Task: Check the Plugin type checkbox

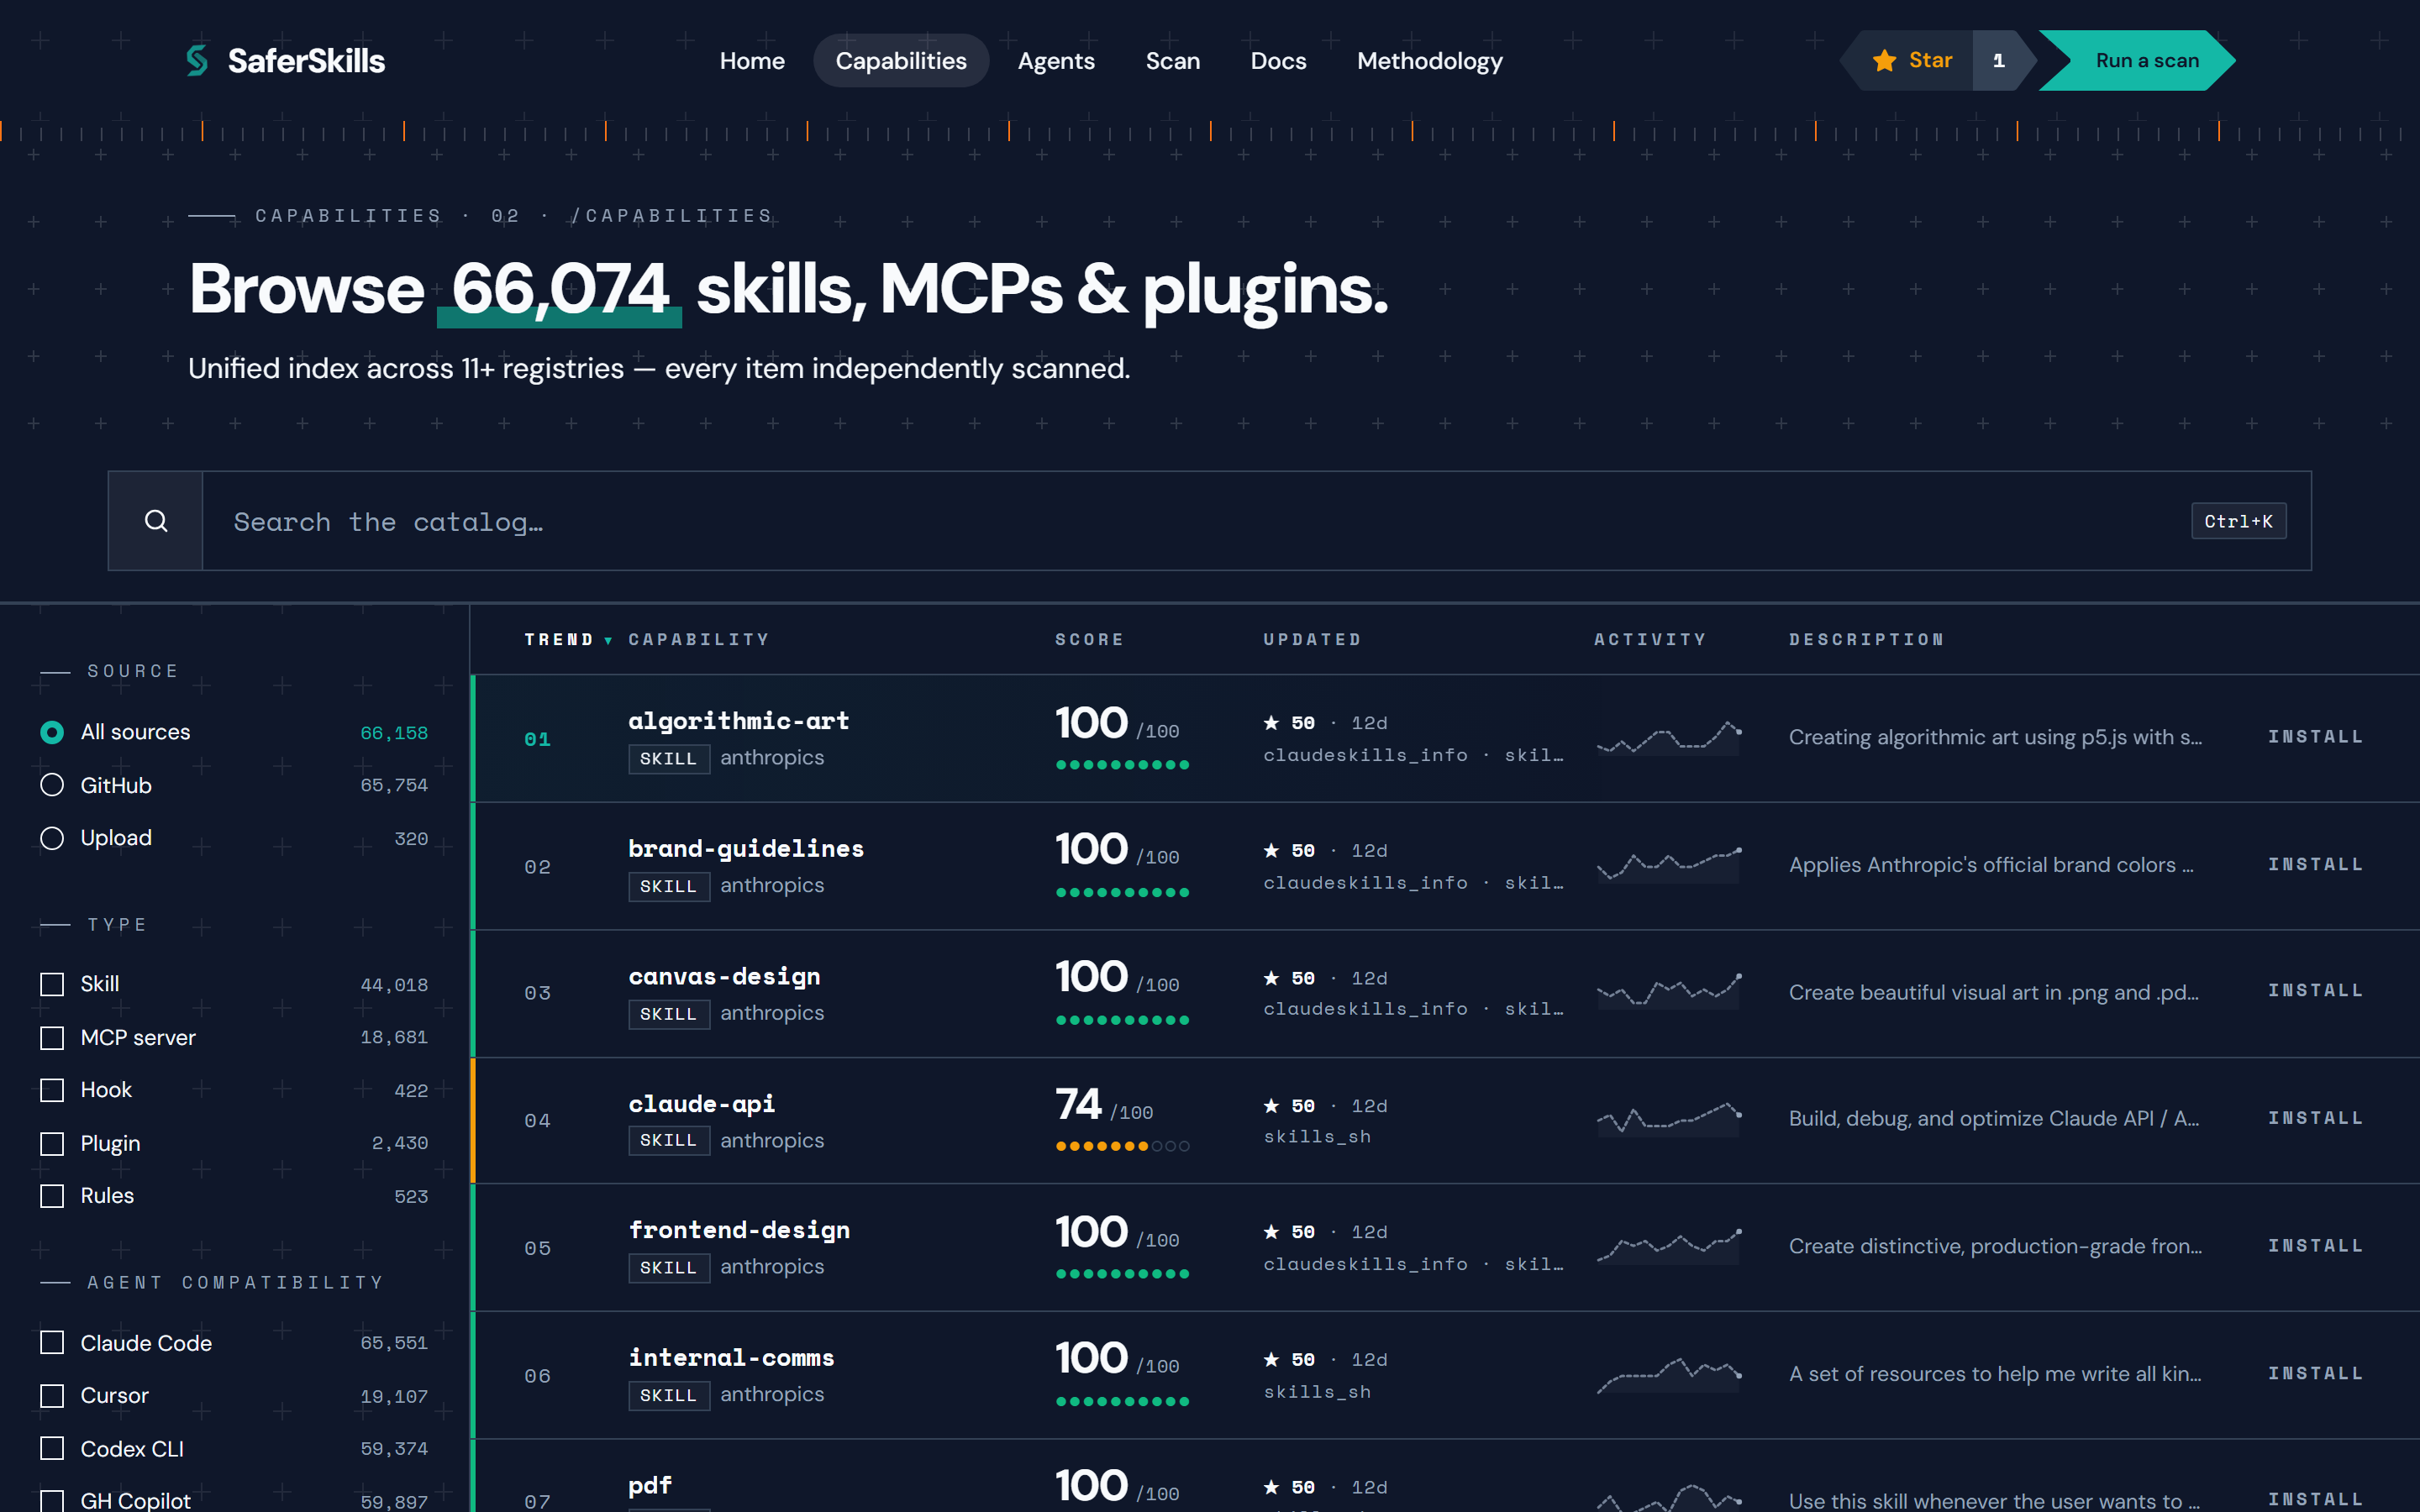Action: 52,1143
